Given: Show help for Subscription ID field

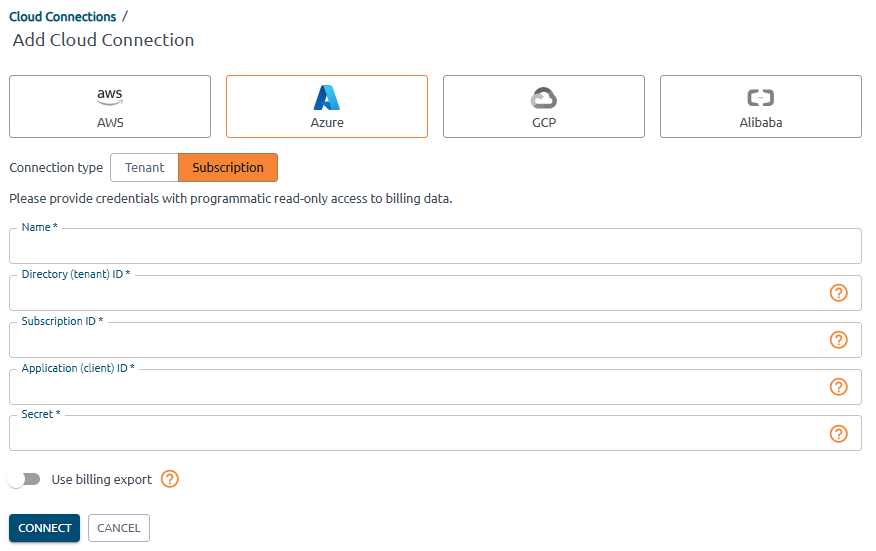Looking at the screenshot, I should coord(838,340).
